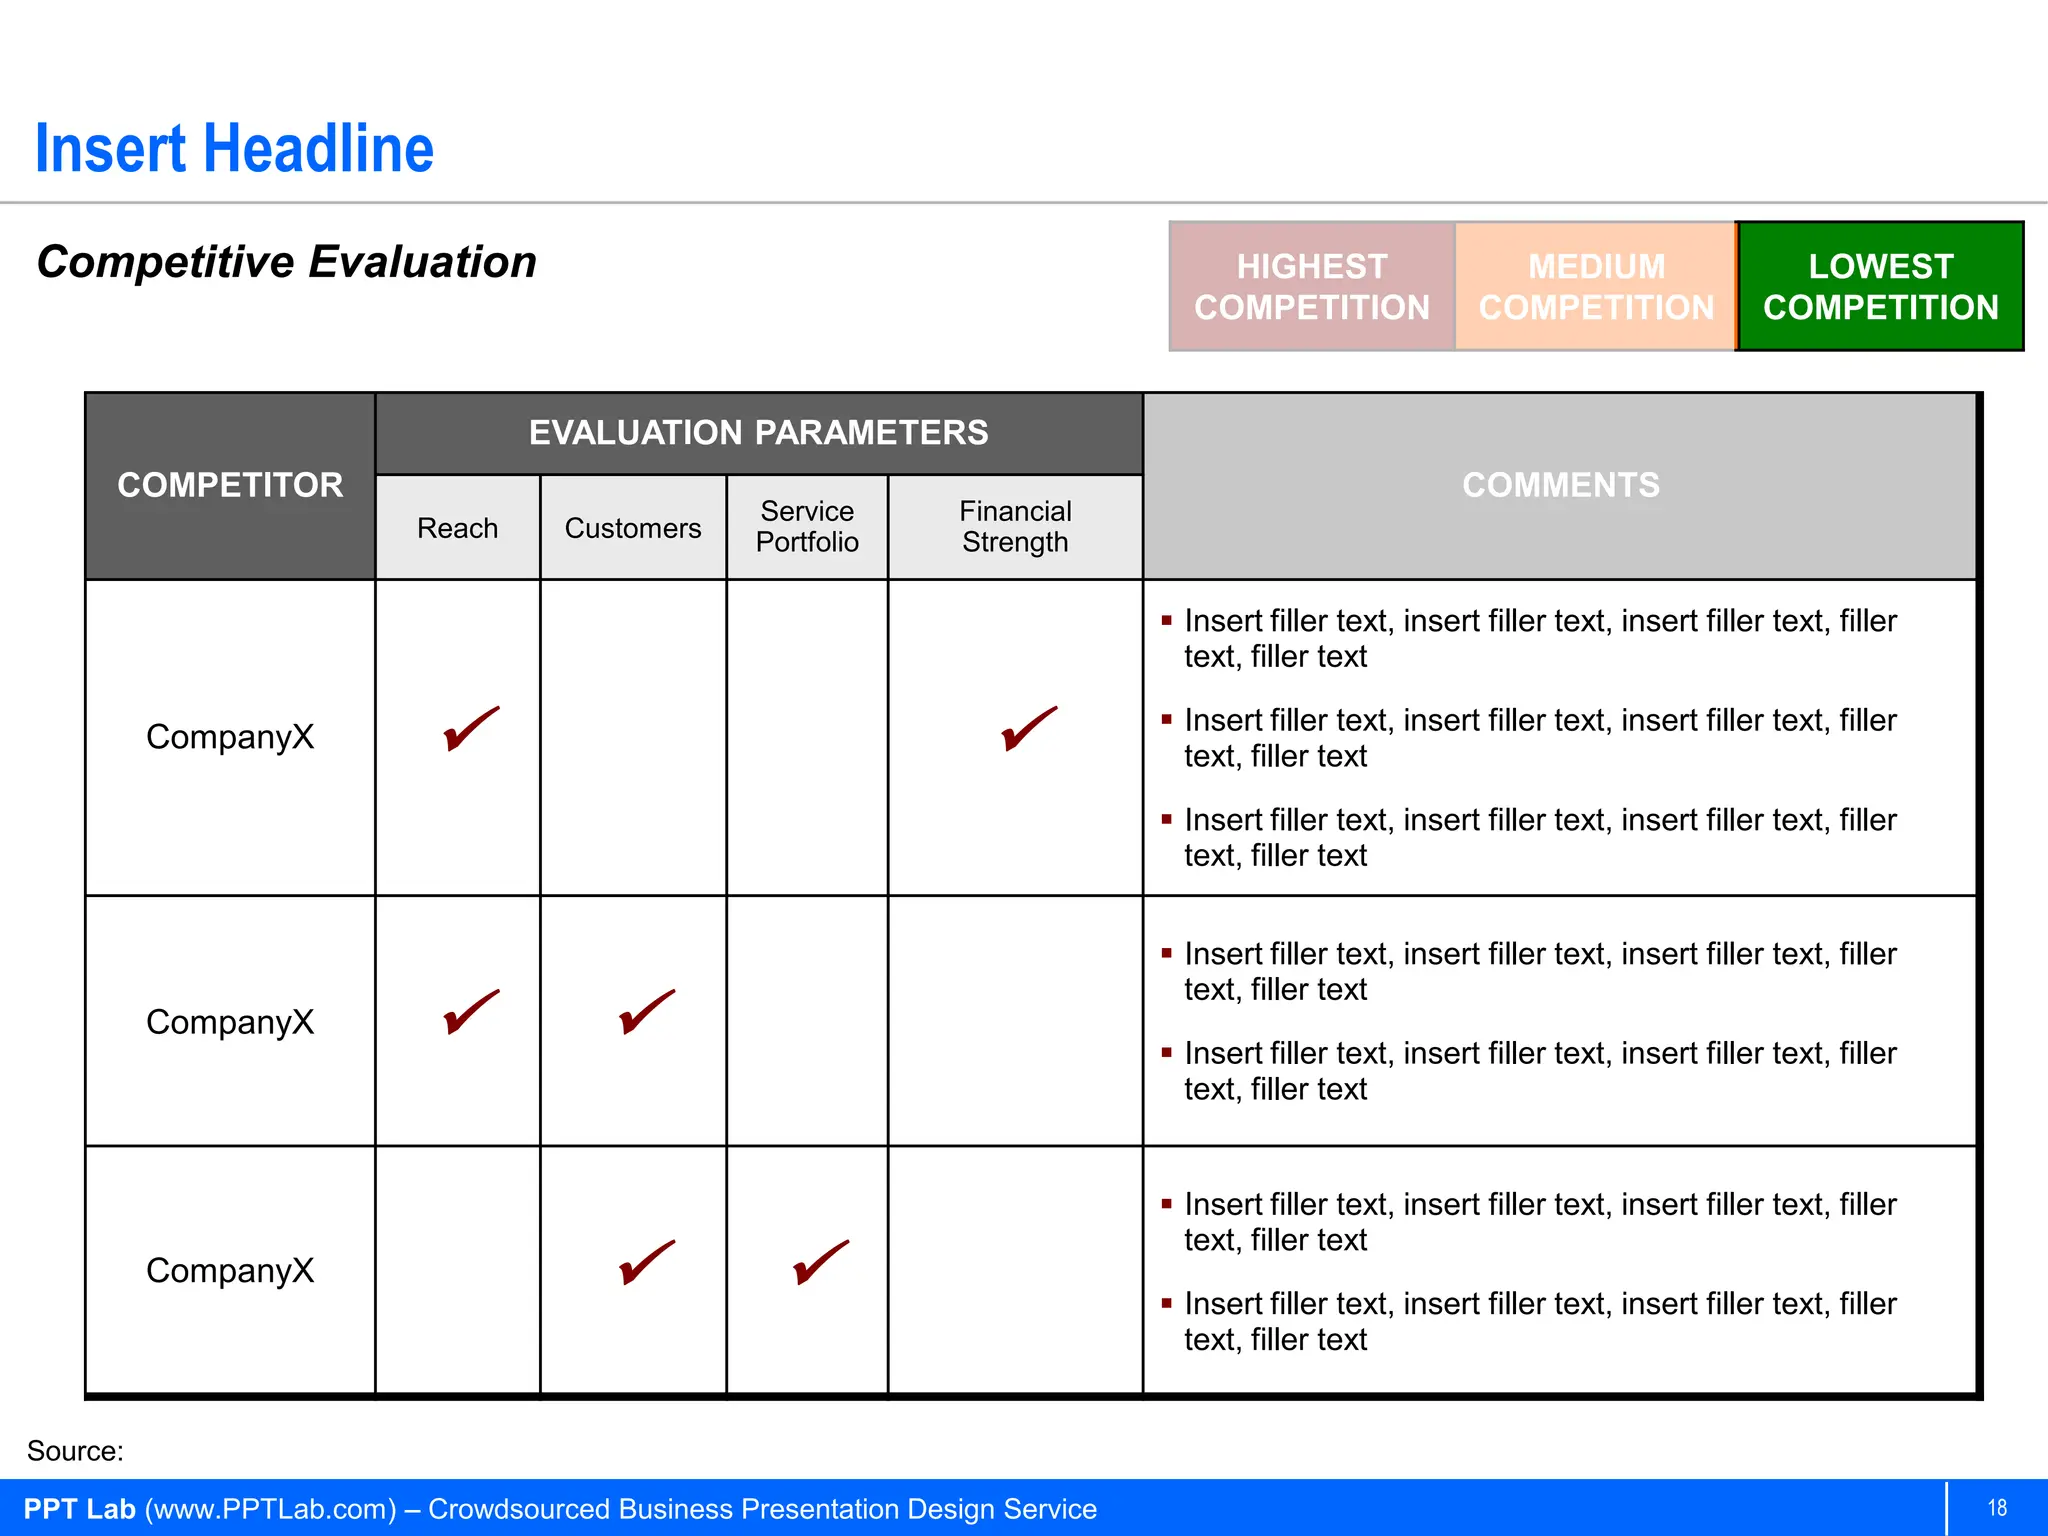Click checkmark in first row Reach column
This screenshot has width=2048, height=1536.
click(470, 729)
